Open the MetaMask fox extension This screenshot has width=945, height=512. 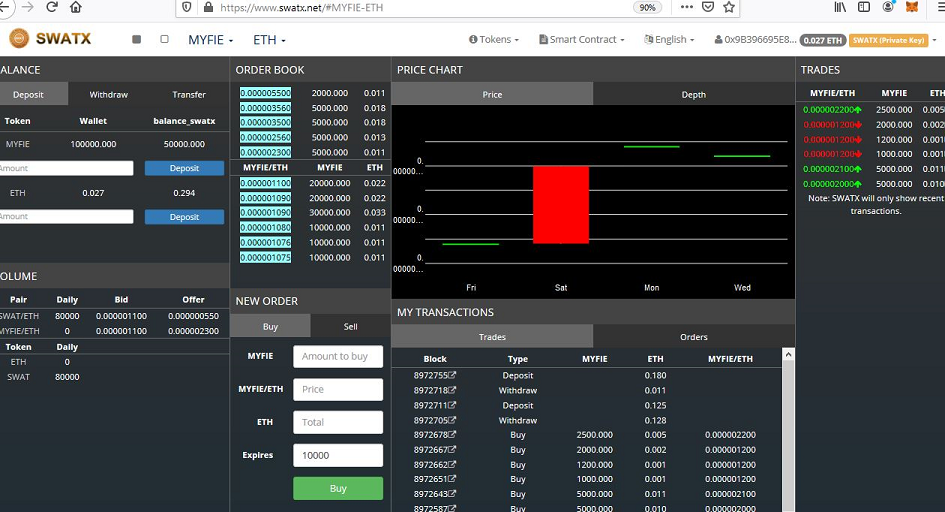coord(912,7)
